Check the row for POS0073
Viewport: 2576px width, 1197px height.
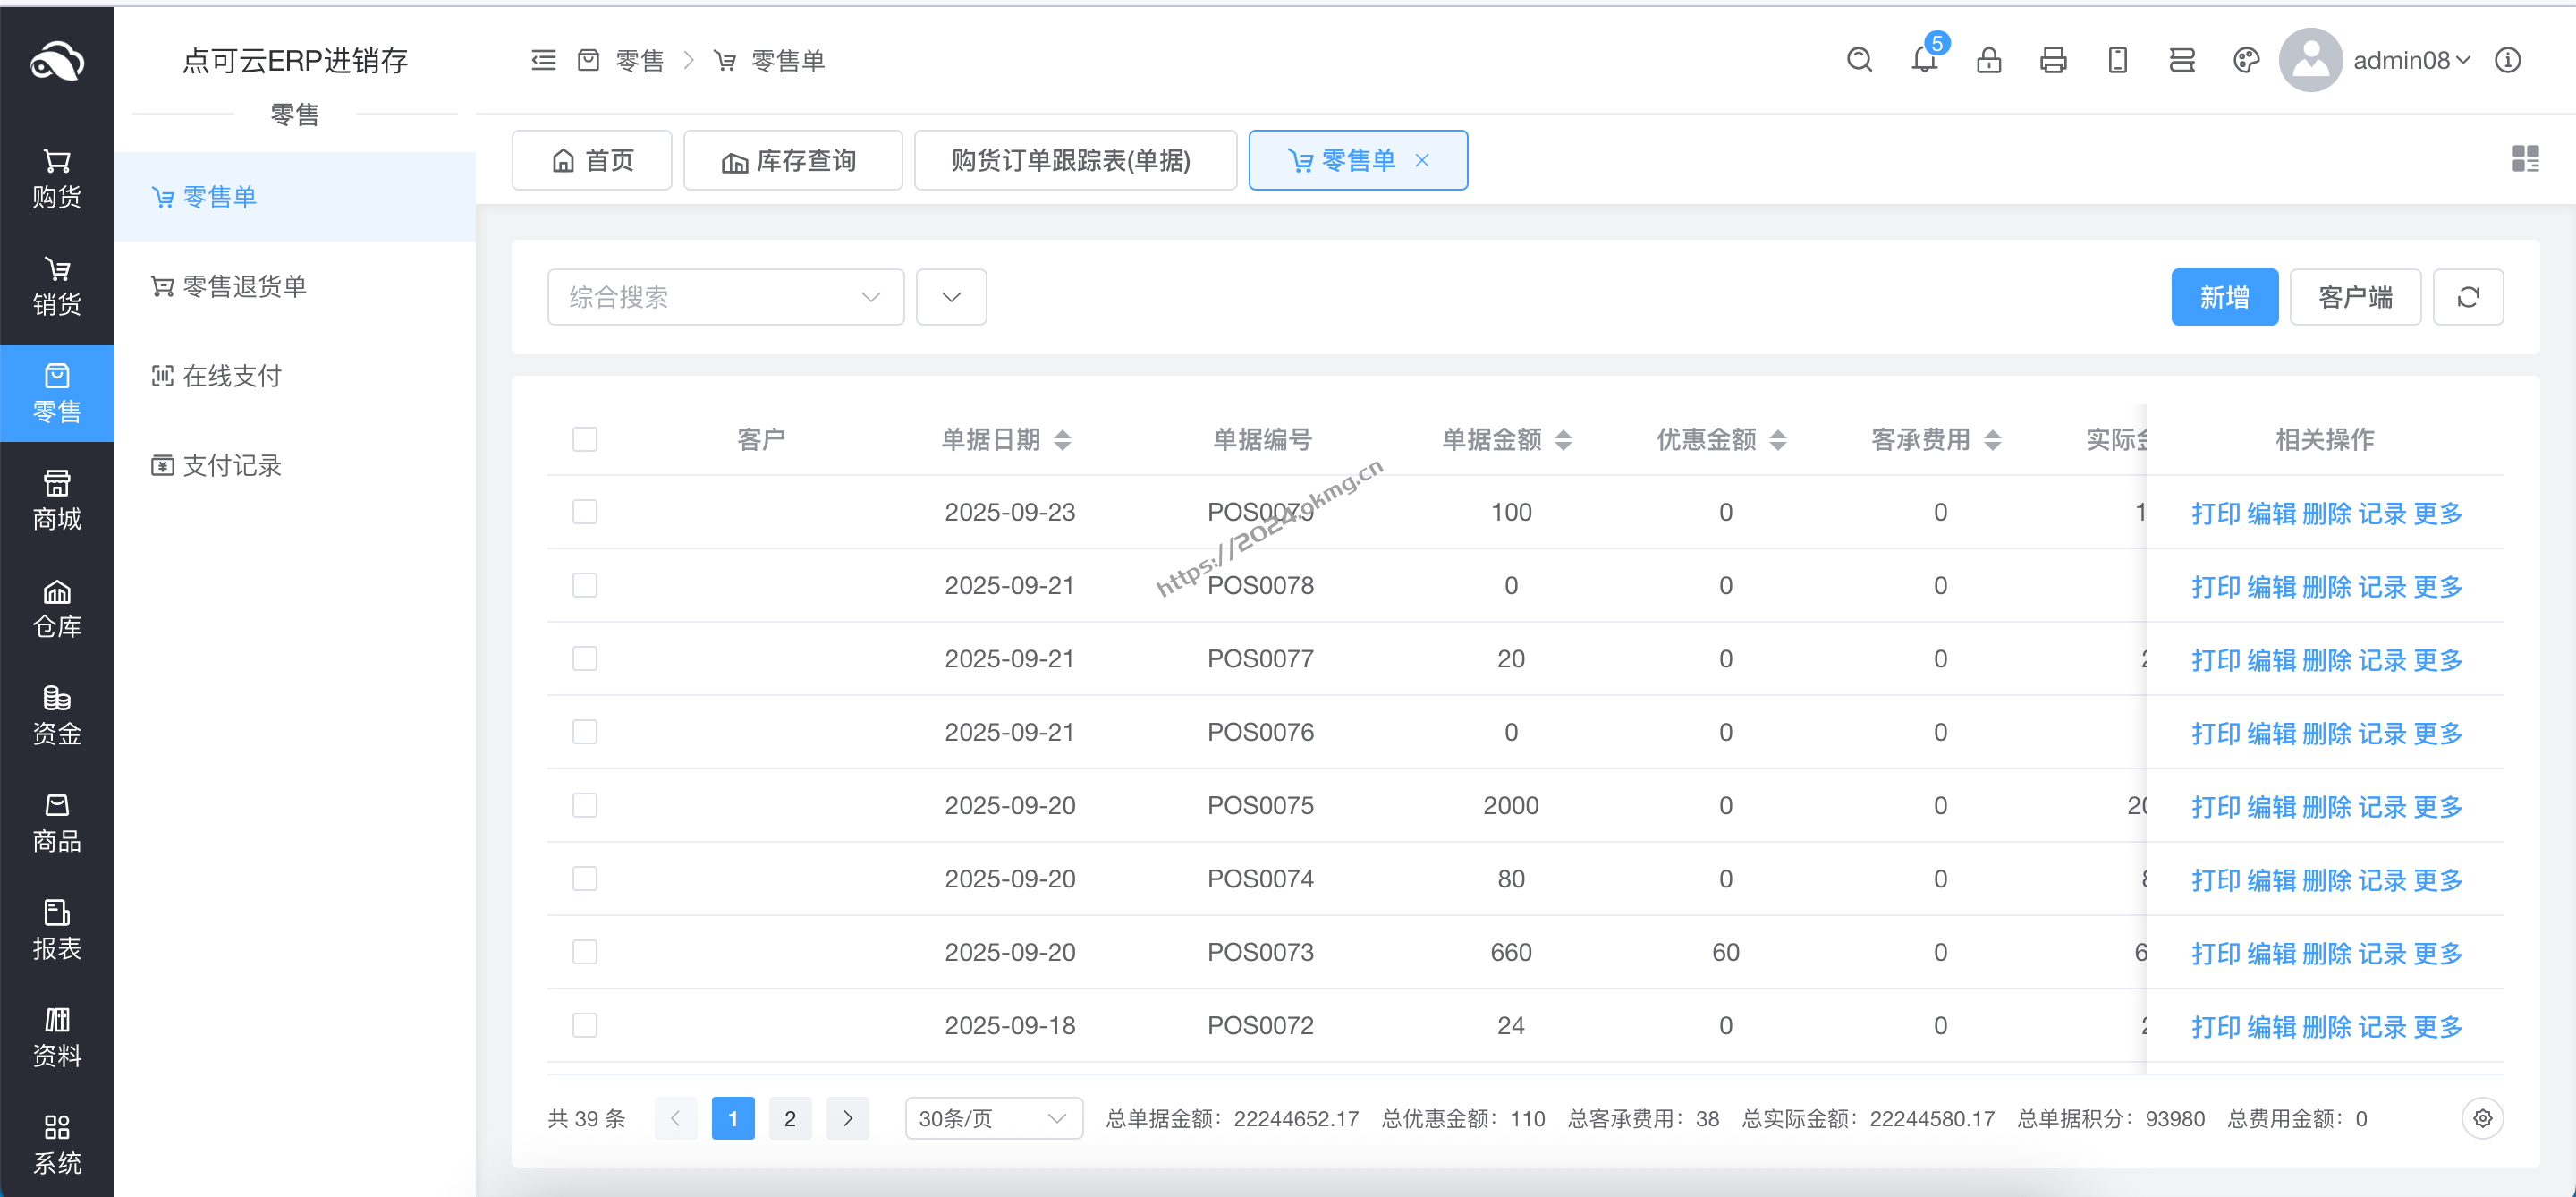585,951
